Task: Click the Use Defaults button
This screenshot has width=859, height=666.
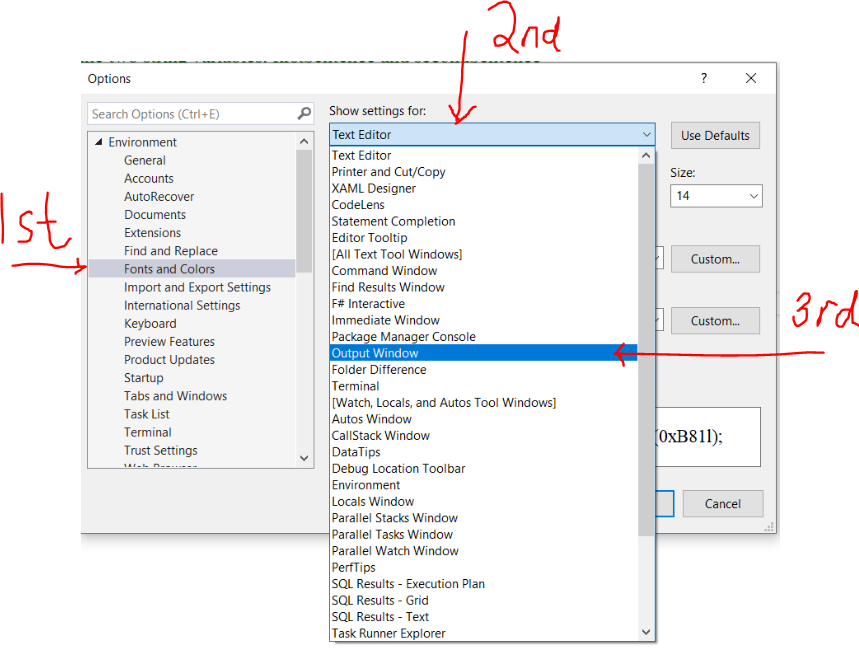Action: click(x=715, y=135)
